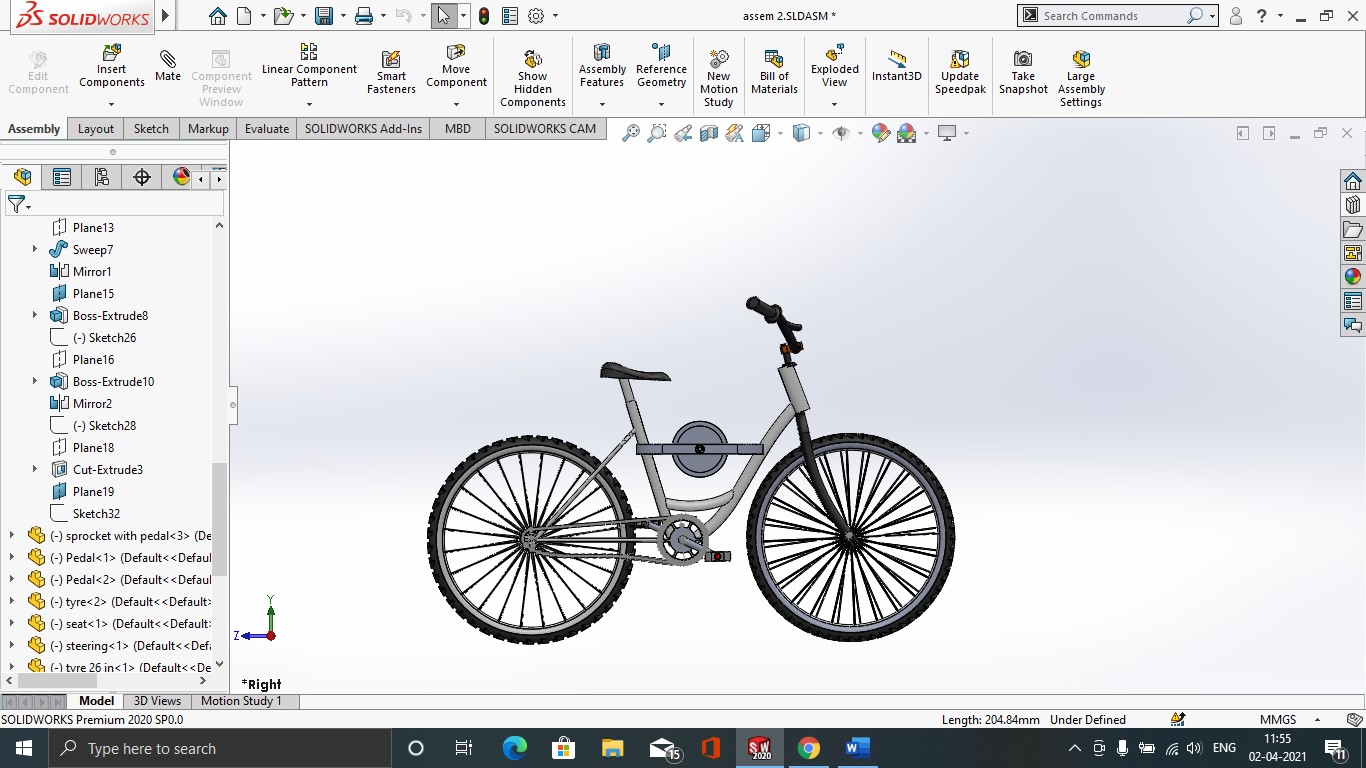
Task: Select Mirror1 in the feature tree
Action: (92, 271)
